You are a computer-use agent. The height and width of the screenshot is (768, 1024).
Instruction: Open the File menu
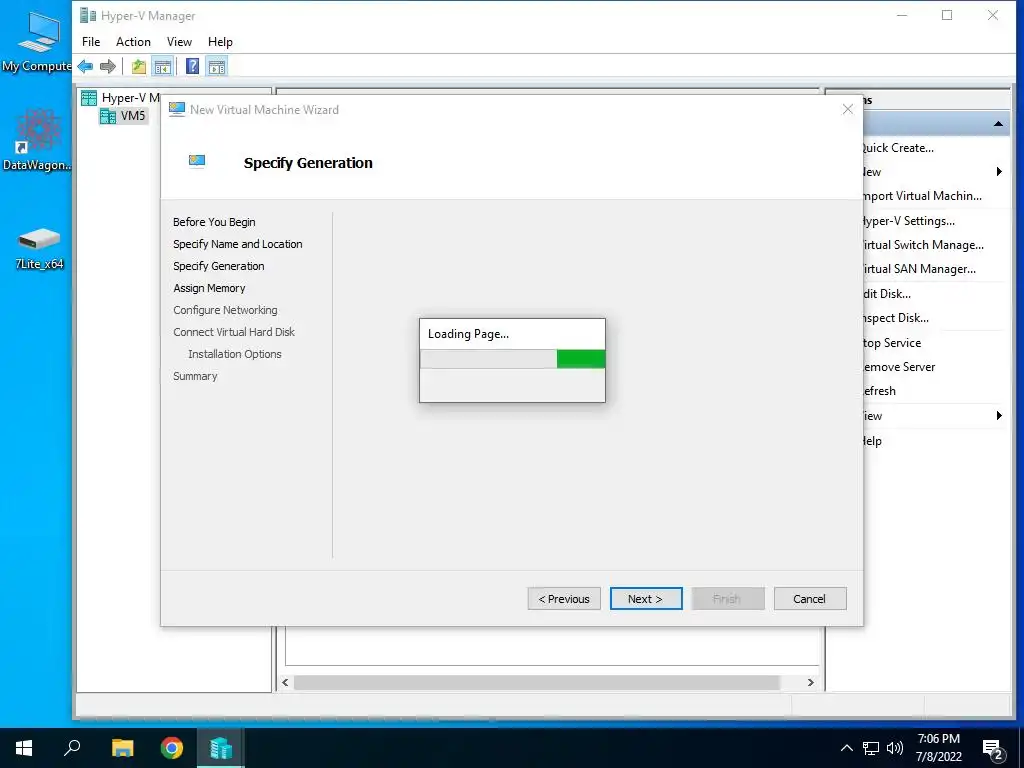[91, 42]
